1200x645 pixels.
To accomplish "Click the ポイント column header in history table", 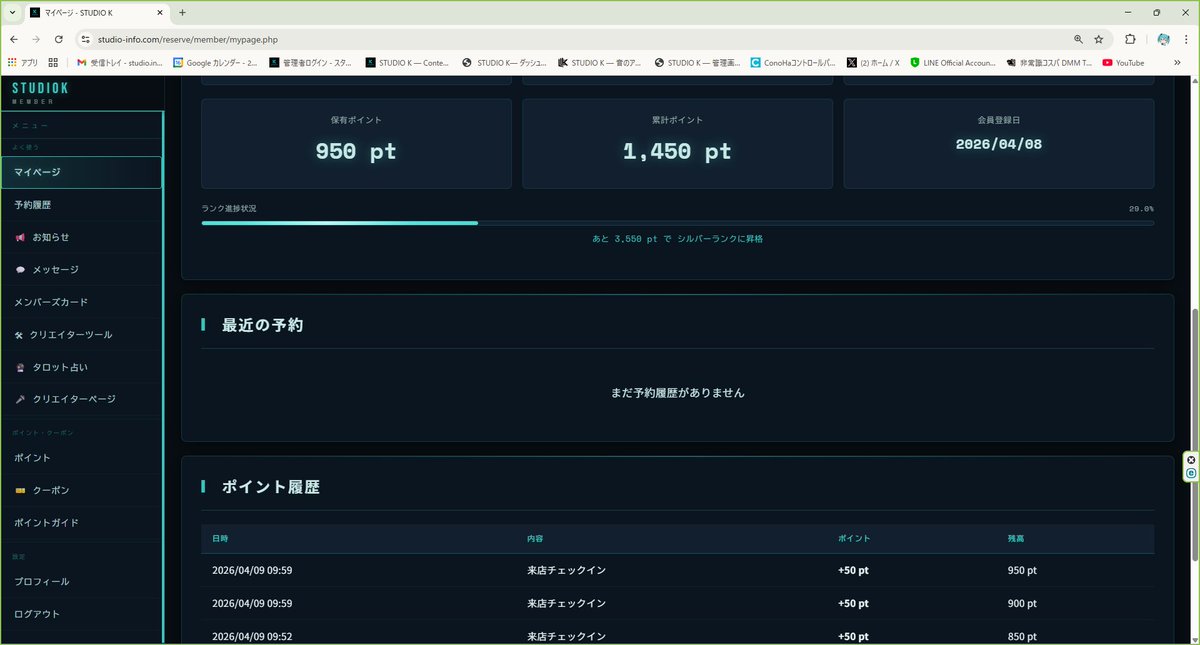I will point(854,539).
